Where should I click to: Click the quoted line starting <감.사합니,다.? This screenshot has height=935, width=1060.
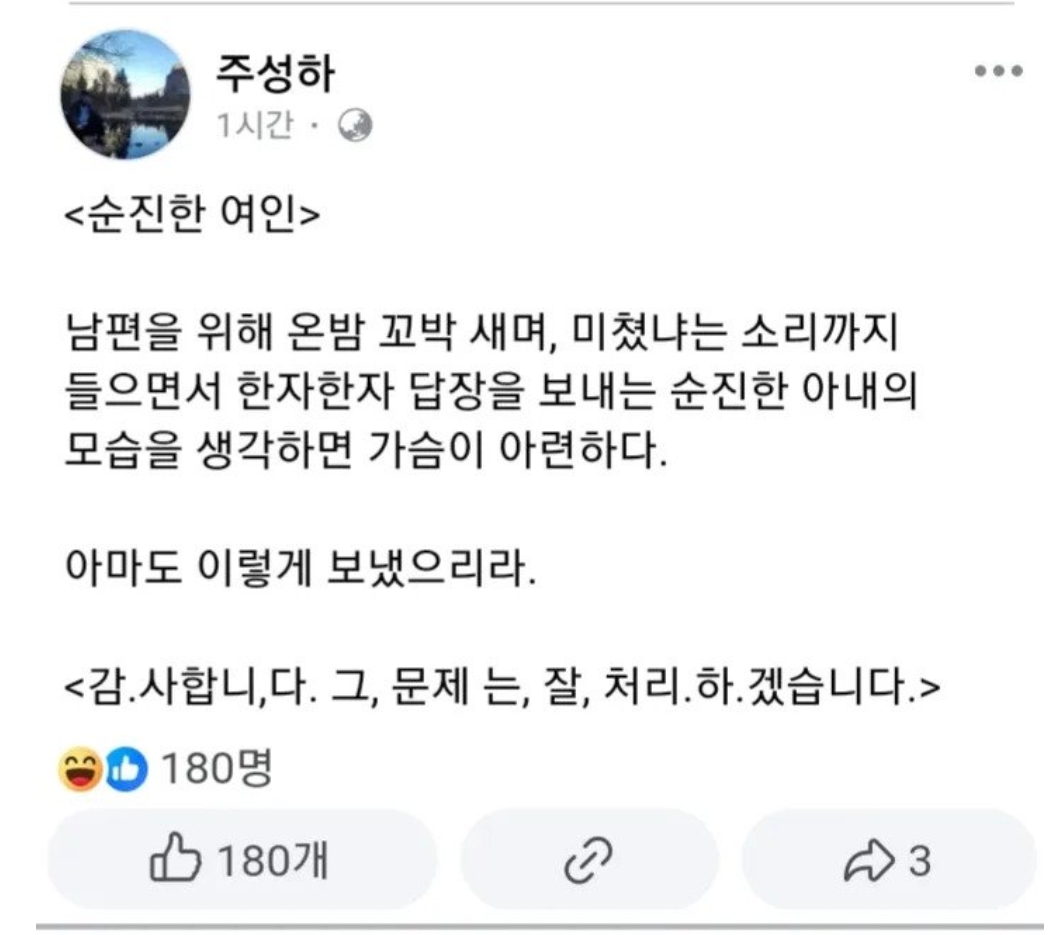coord(502,689)
